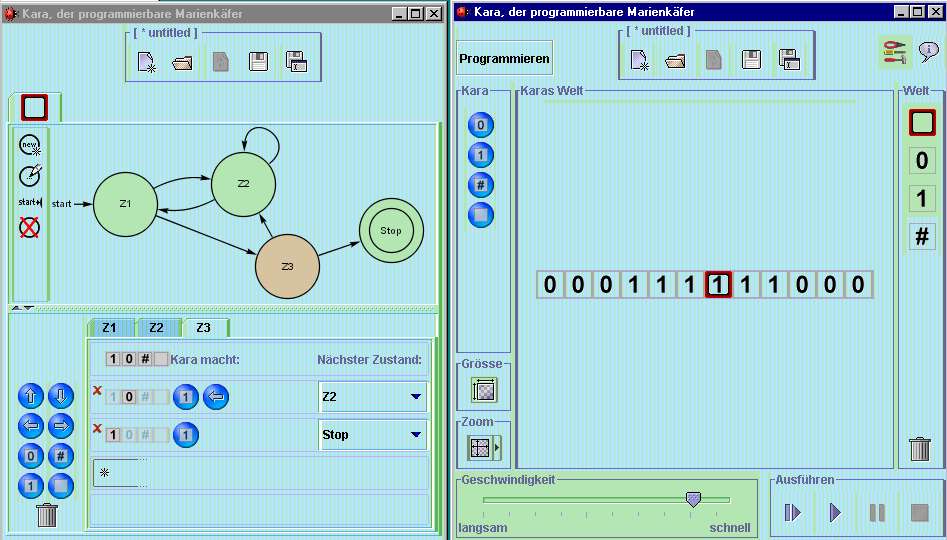Select the 0 symbol in Welt palette

tap(921, 161)
